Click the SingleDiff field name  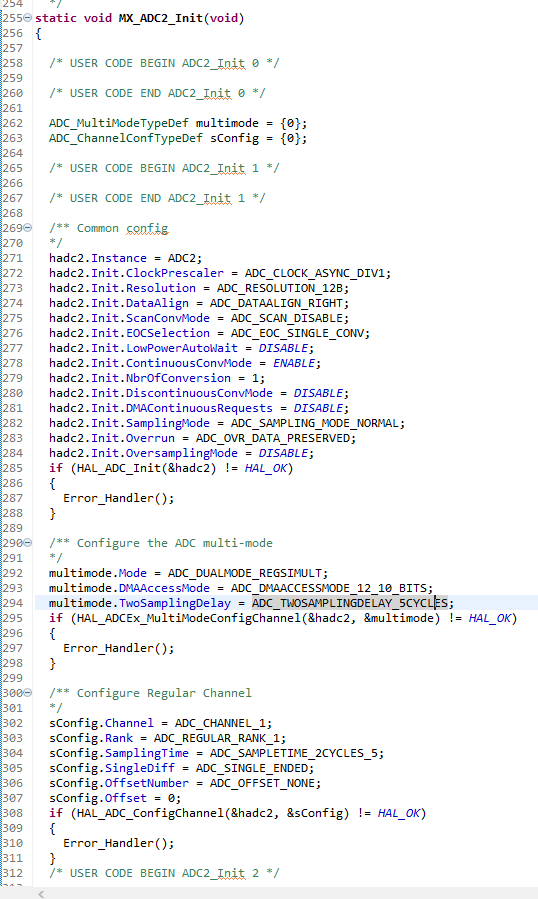pos(140,768)
